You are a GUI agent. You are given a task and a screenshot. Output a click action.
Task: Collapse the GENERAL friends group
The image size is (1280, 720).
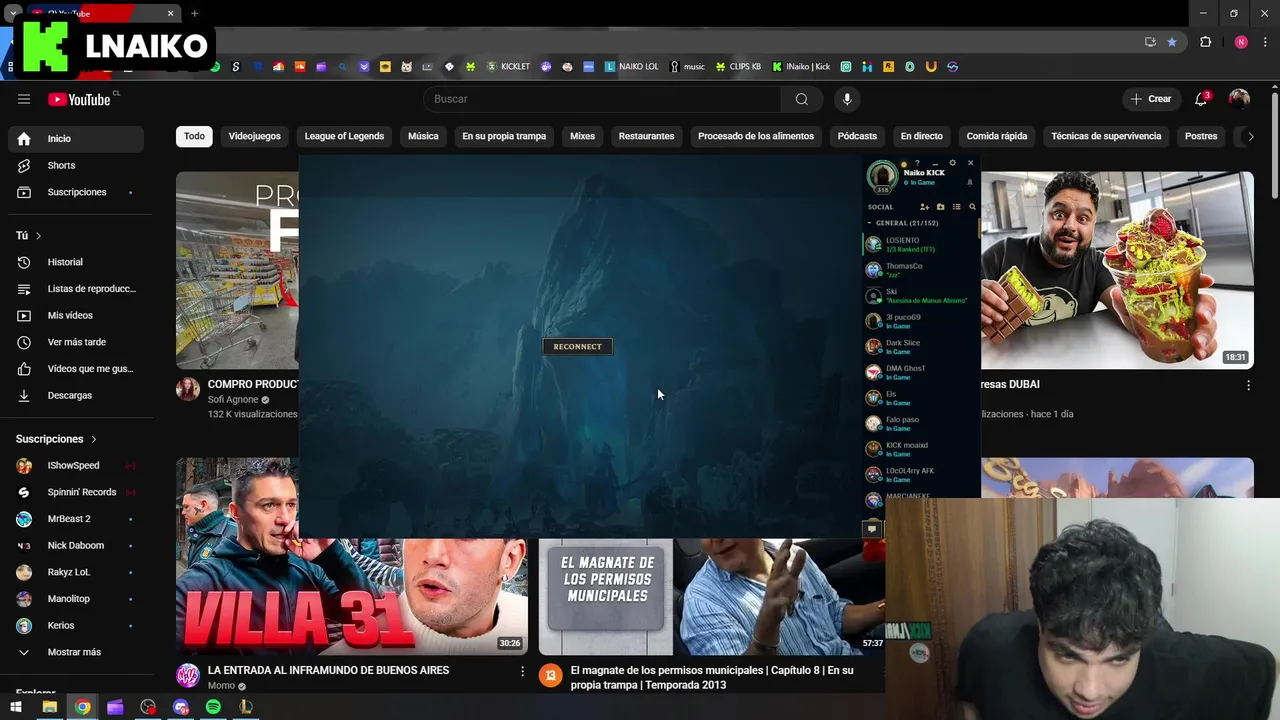click(x=870, y=223)
